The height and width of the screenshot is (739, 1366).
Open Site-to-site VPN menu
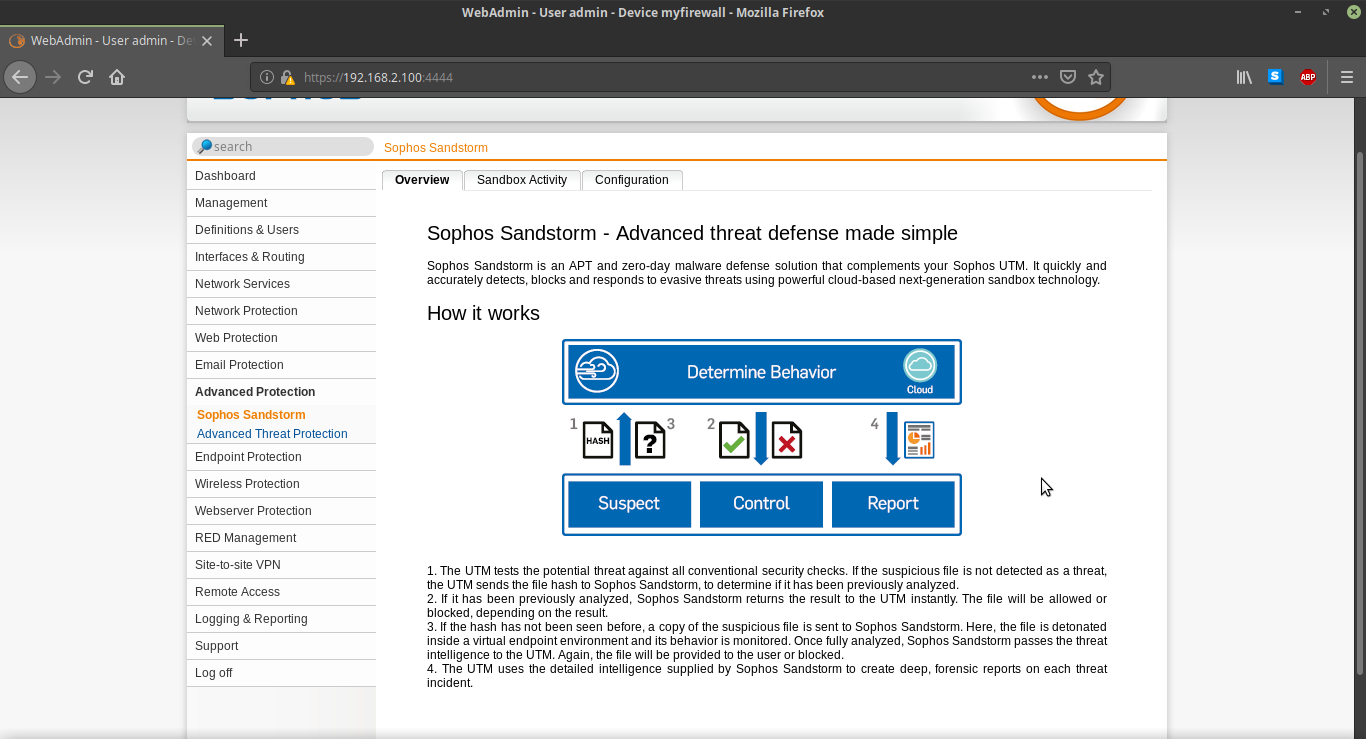pos(281,565)
